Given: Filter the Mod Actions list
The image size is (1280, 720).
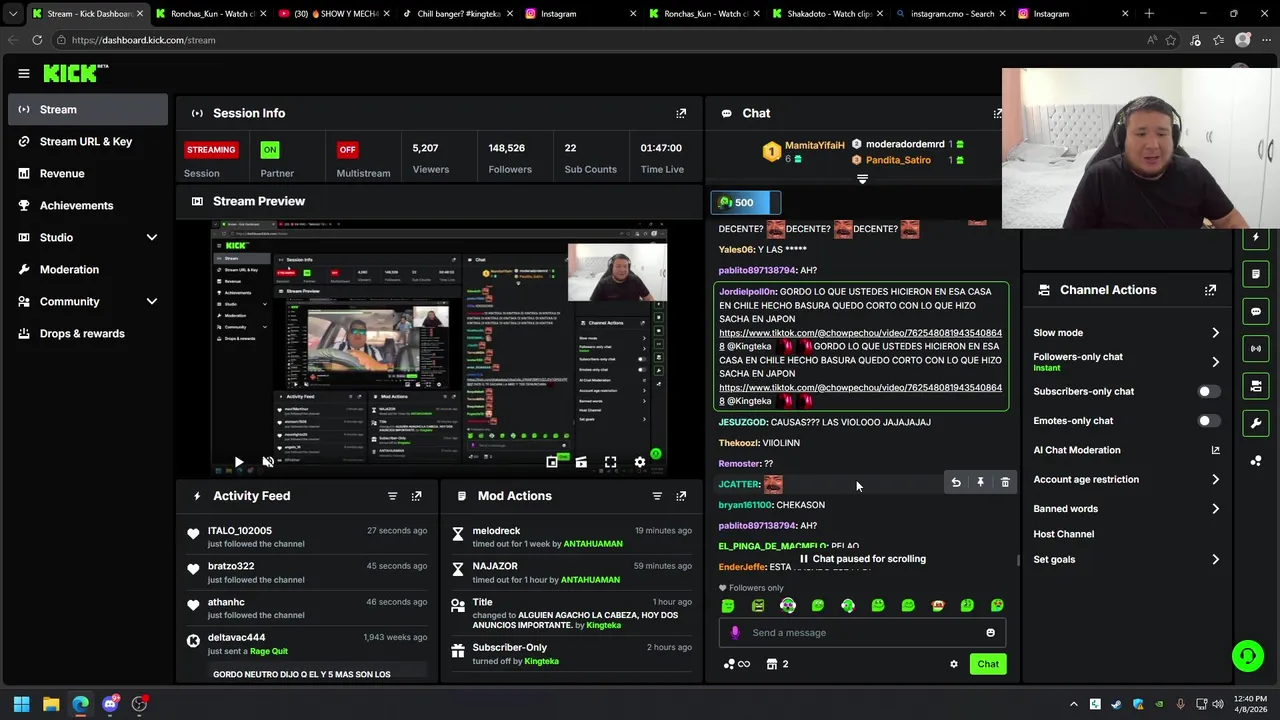Looking at the screenshot, I should click(657, 496).
